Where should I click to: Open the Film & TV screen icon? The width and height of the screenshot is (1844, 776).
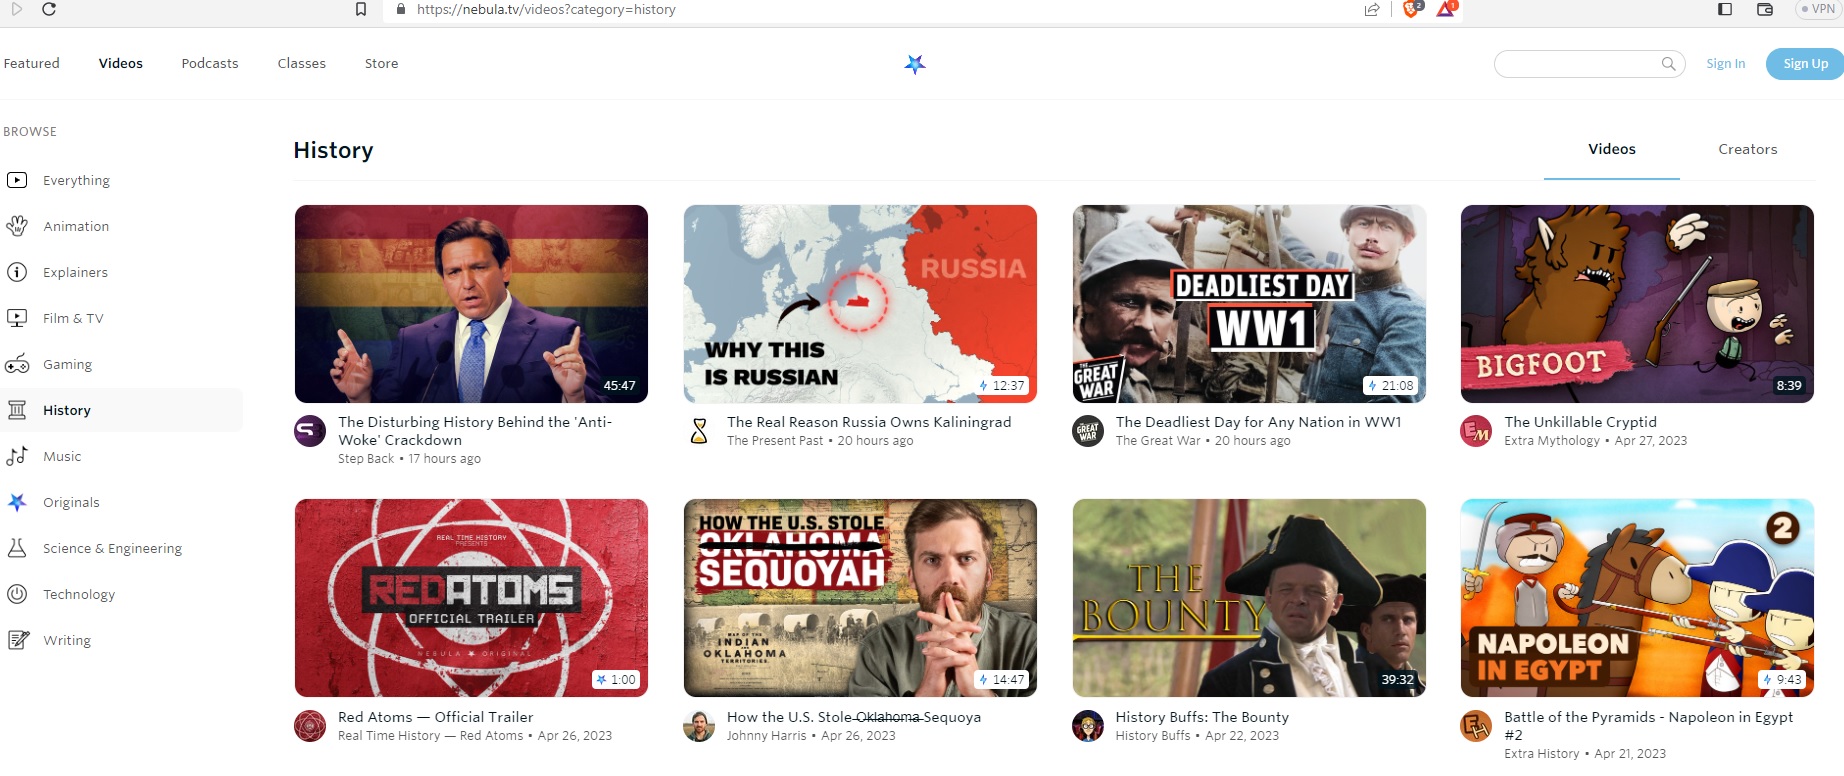click(17, 318)
